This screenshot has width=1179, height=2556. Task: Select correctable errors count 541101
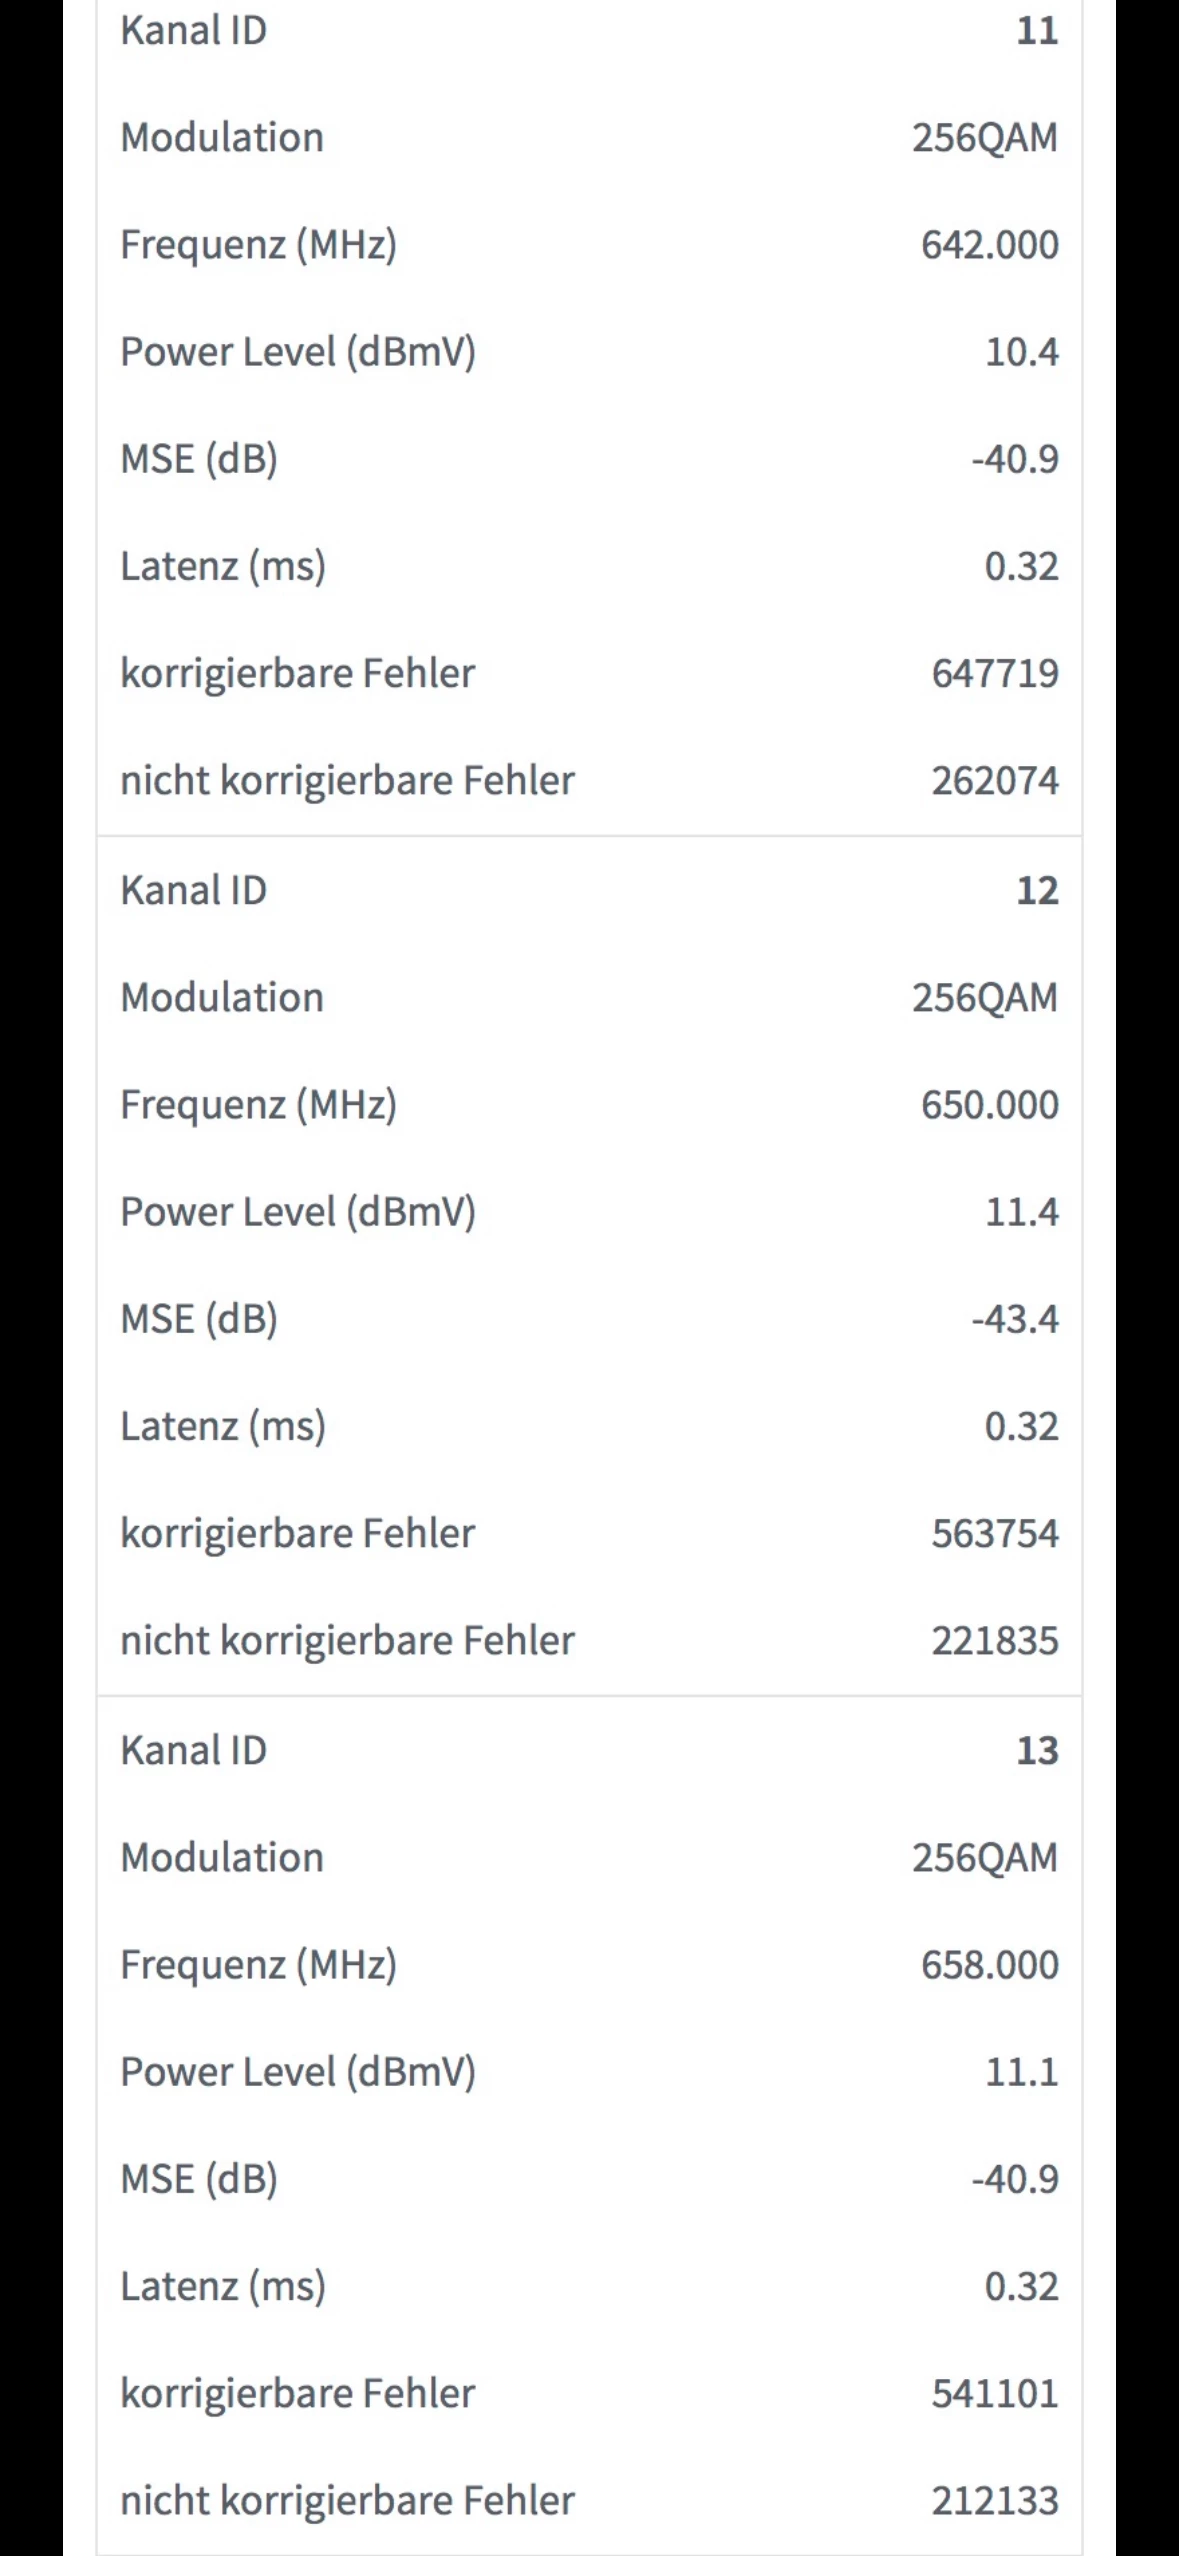coord(994,2393)
